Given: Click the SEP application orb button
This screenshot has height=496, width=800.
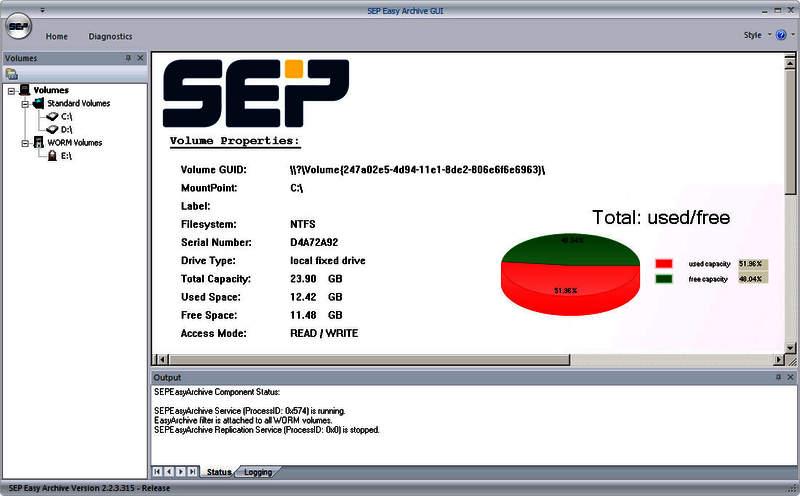Looking at the screenshot, I should pyautogui.click(x=18, y=27).
